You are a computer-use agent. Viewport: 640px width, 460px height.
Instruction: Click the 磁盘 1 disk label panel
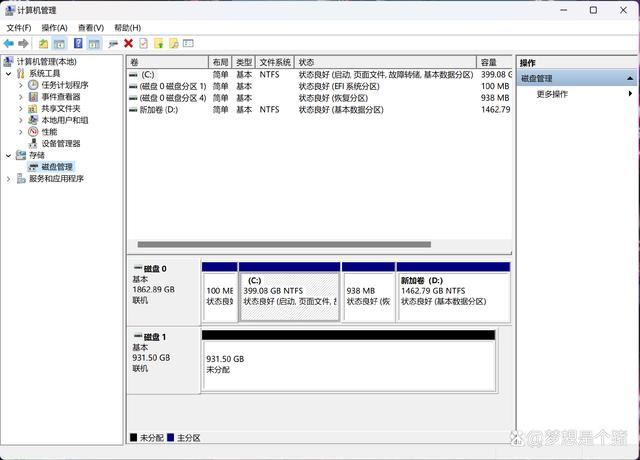pos(164,360)
